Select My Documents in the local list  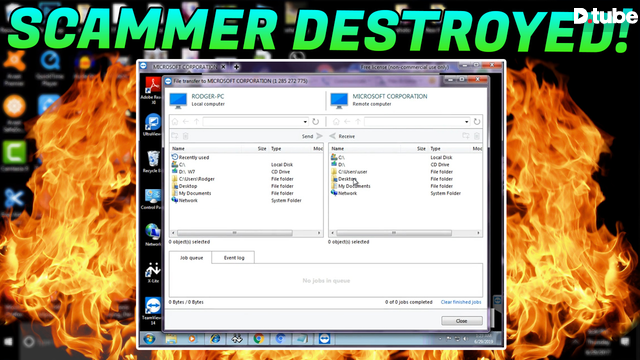pyautogui.click(x=247, y=193)
